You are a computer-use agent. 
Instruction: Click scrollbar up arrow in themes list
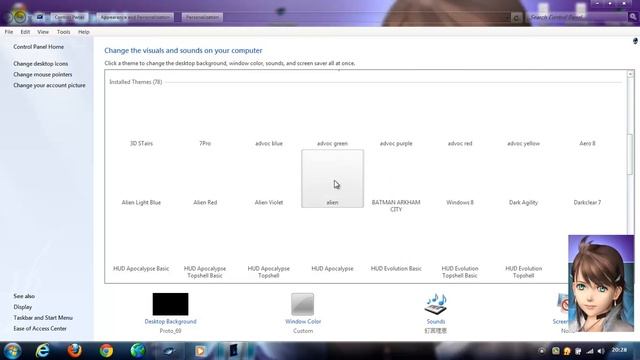630,74
